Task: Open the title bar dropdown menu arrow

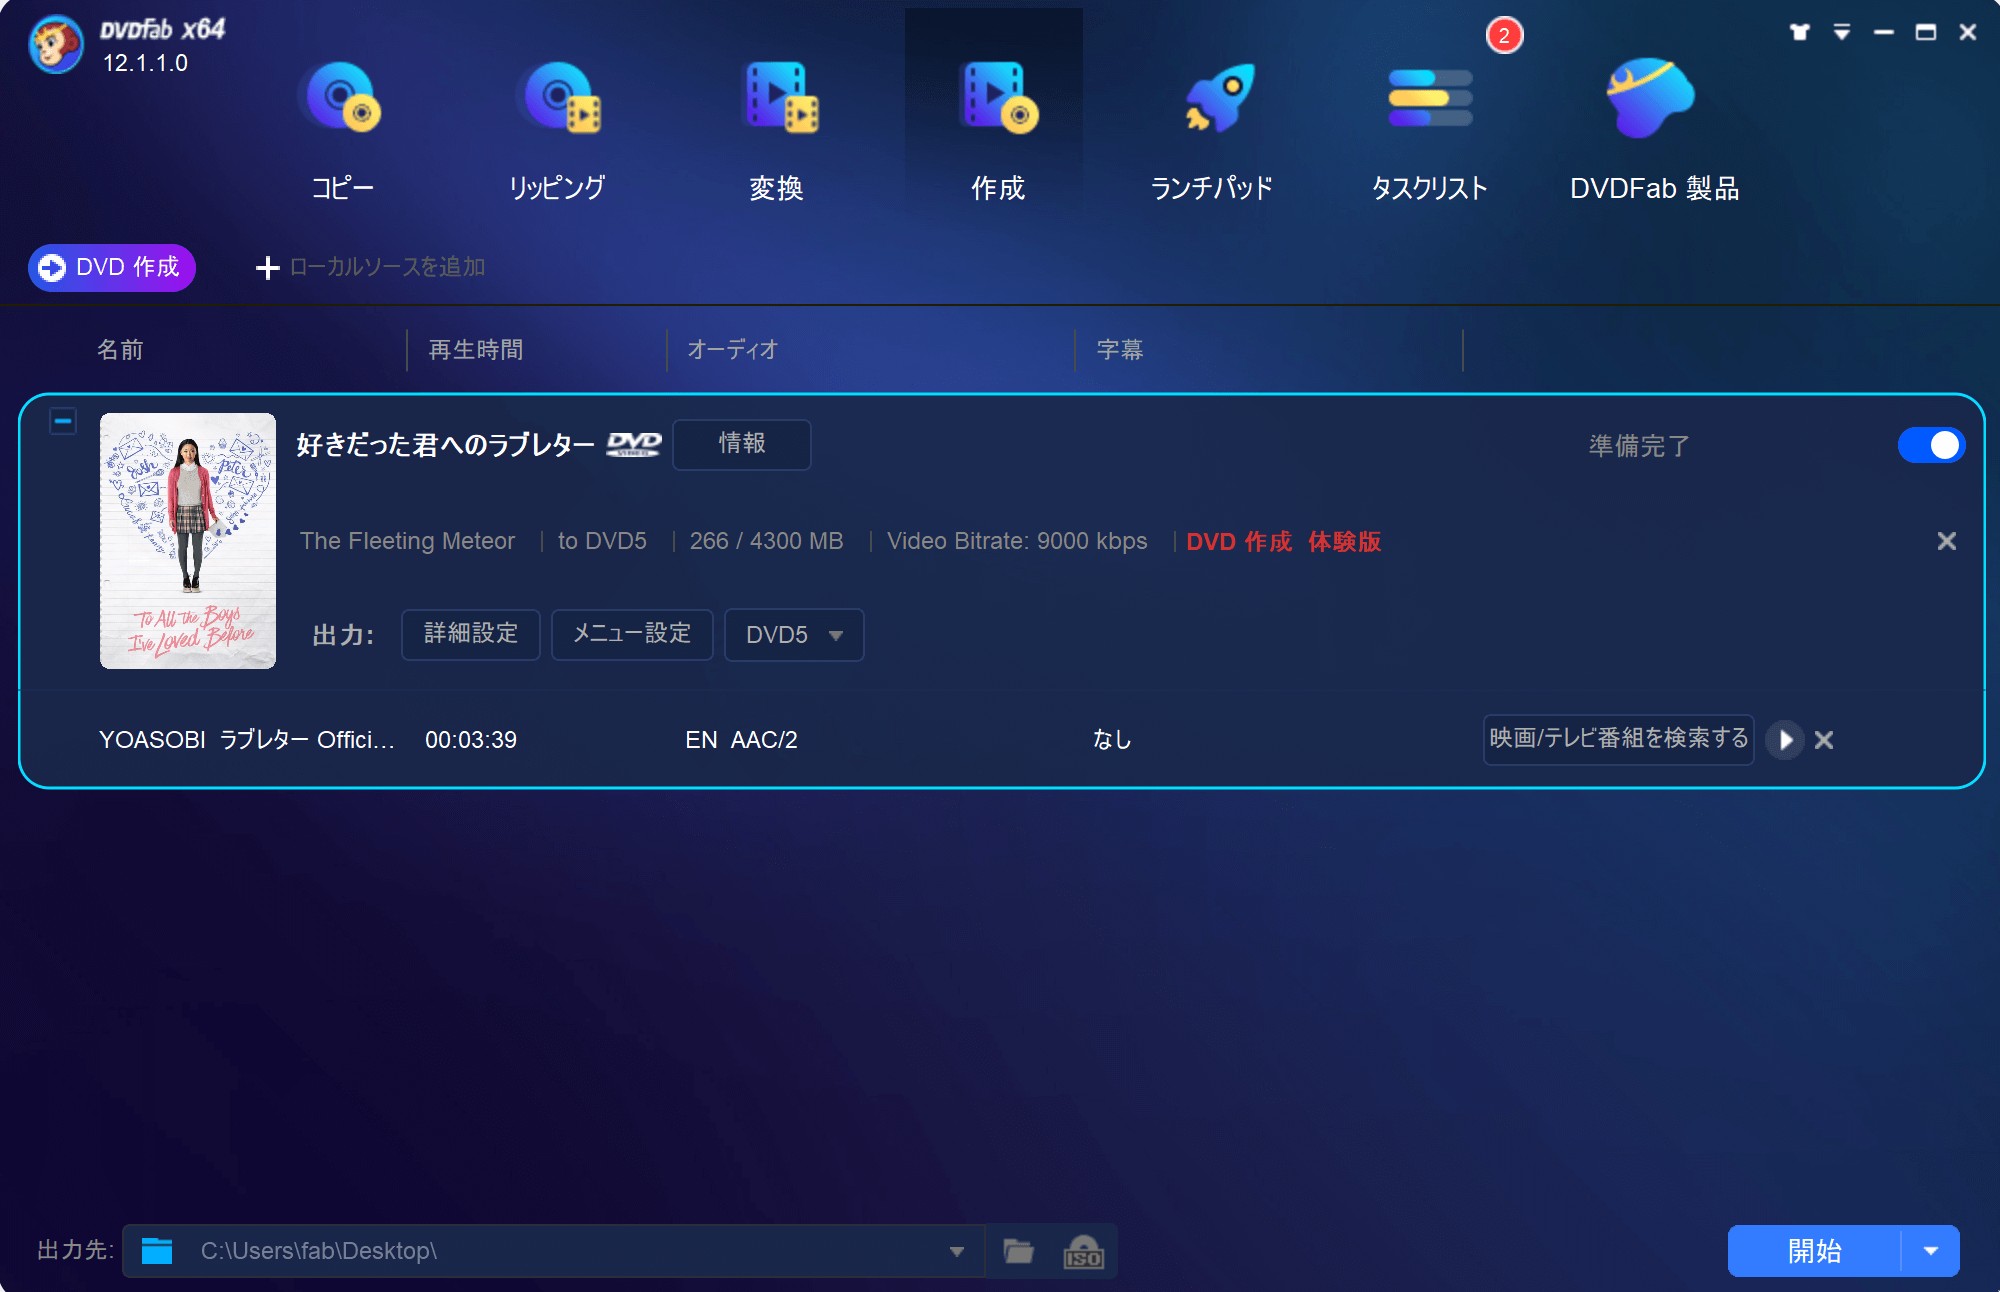Action: [1842, 32]
